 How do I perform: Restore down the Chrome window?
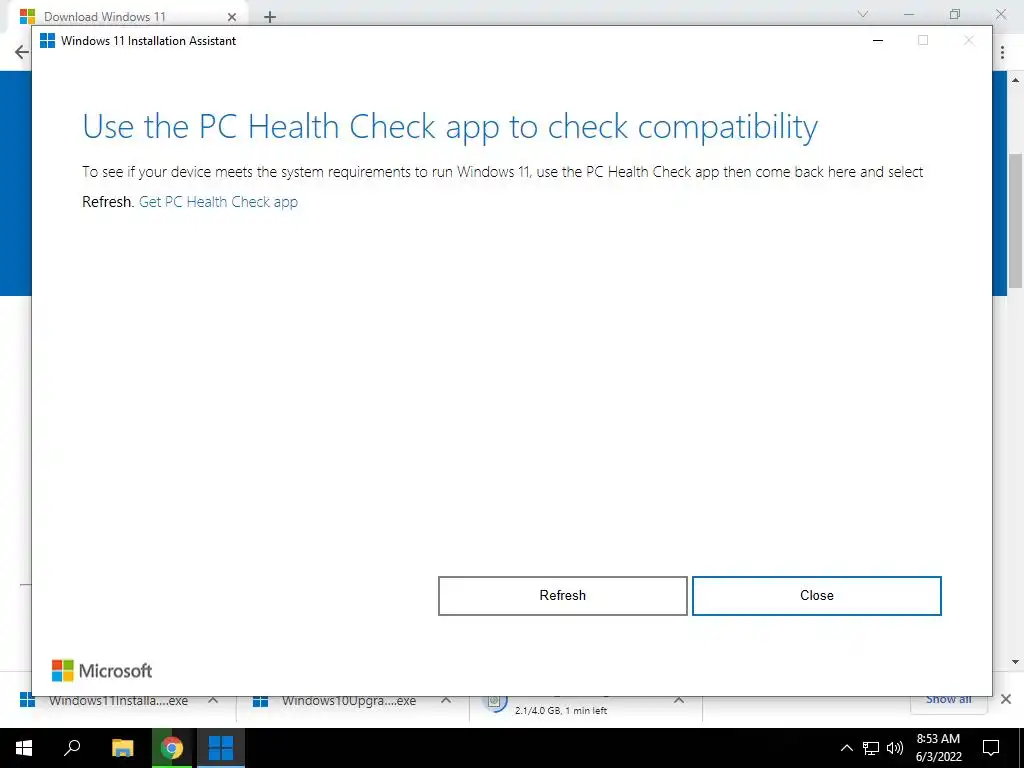(955, 14)
